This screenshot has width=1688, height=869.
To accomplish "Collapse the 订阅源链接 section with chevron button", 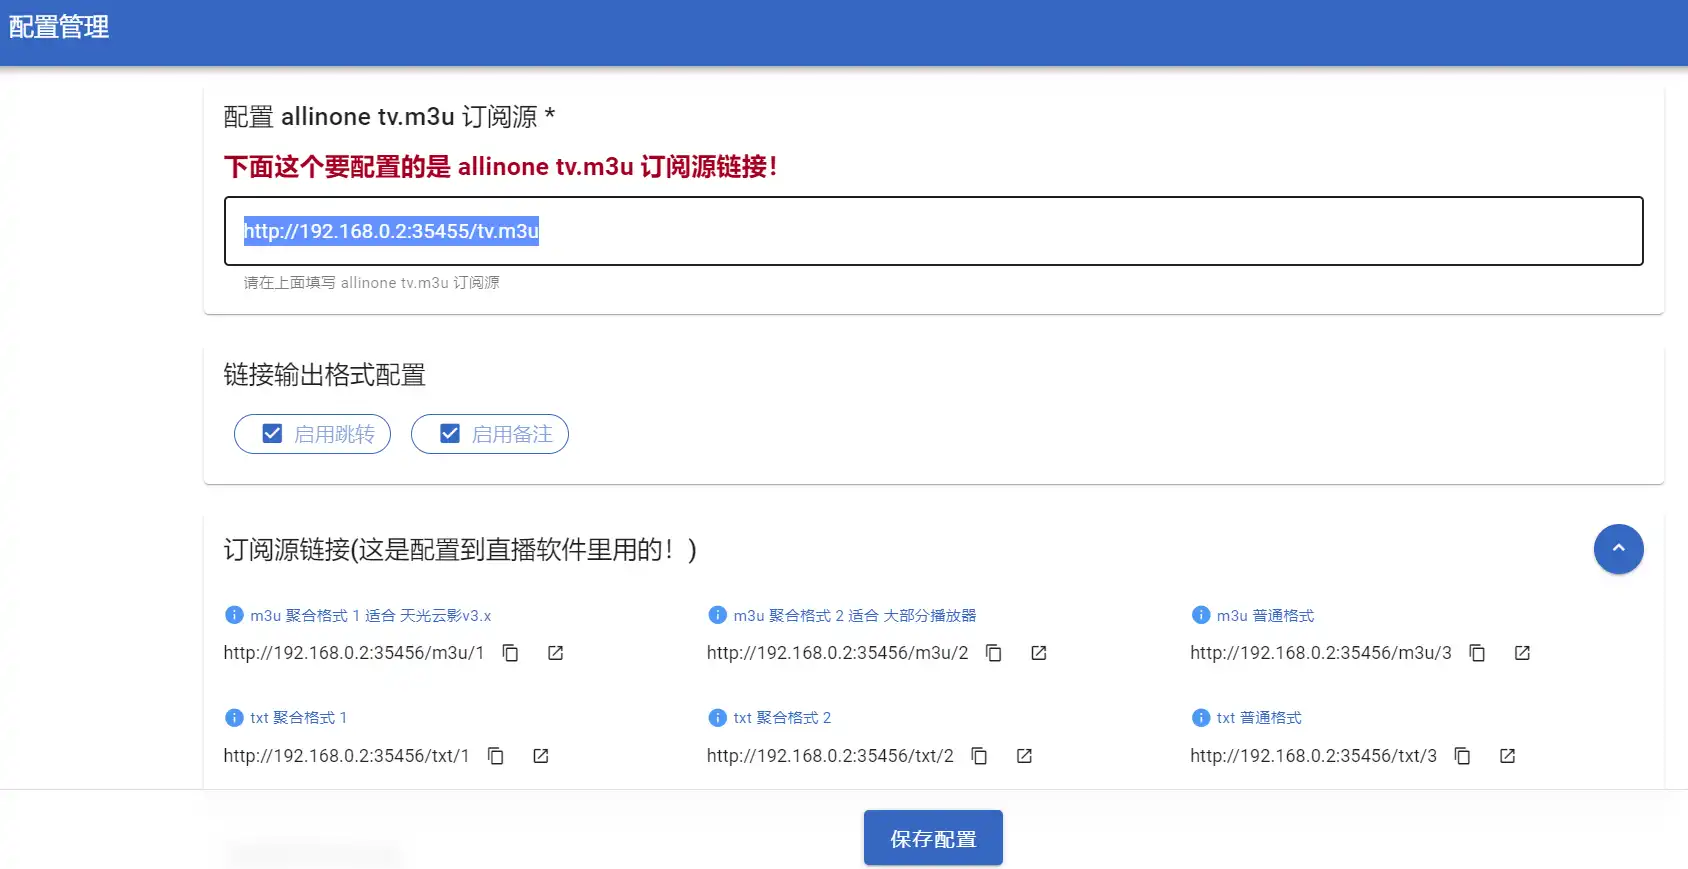I will pos(1618,549).
